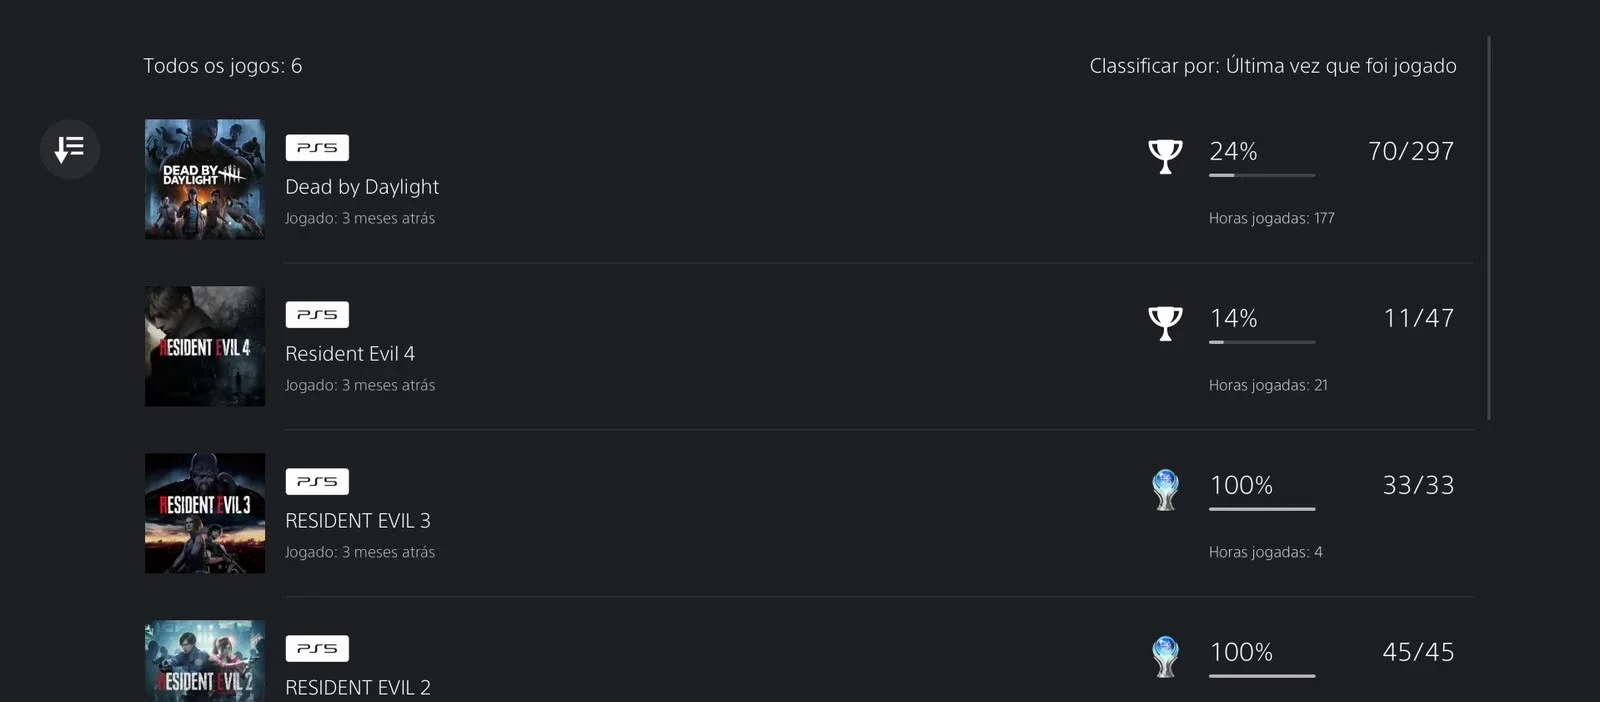1600x702 pixels.
Task: Click the sort order icon button
Action: (x=69, y=149)
